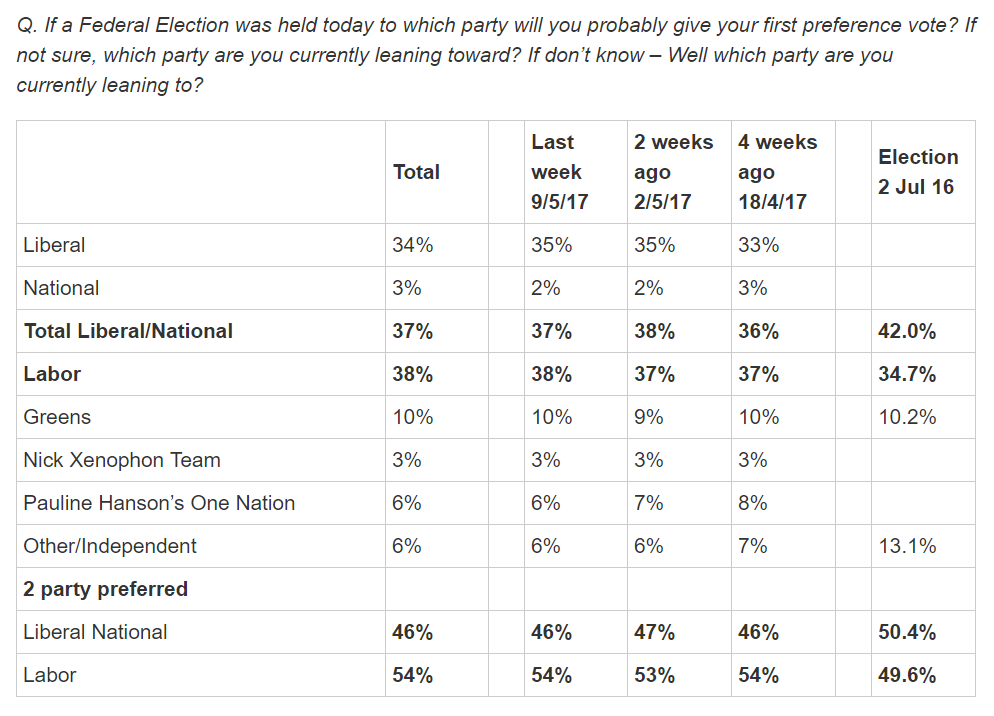
Task: Select the 'Last week 9/5/17' column header
Action: click(x=559, y=172)
